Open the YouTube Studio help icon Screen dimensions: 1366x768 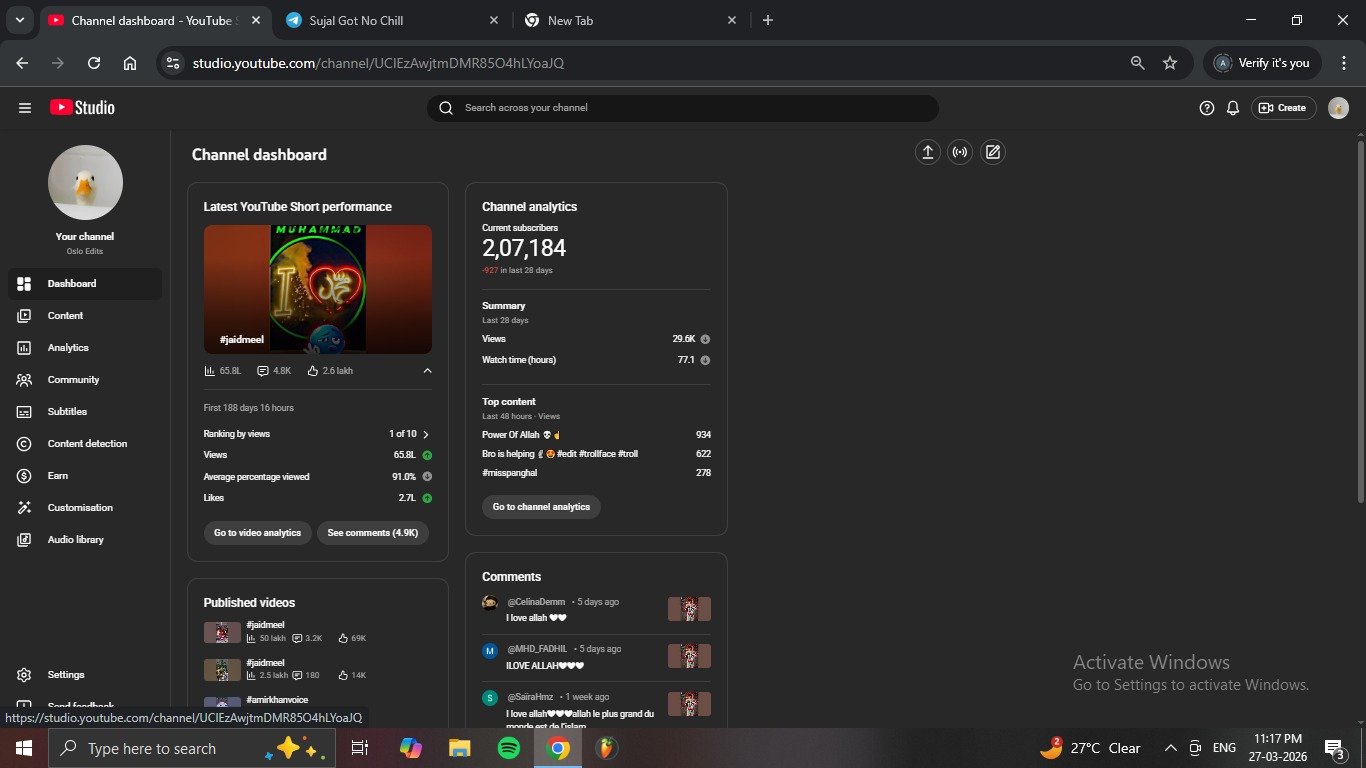(x=1206, y=108)
